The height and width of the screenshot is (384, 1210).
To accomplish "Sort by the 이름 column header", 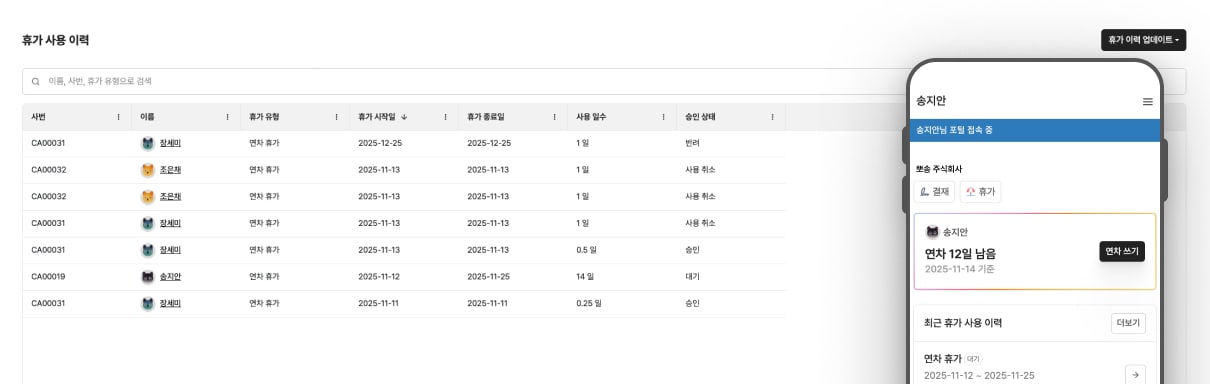I will click(x=147, y=117).
